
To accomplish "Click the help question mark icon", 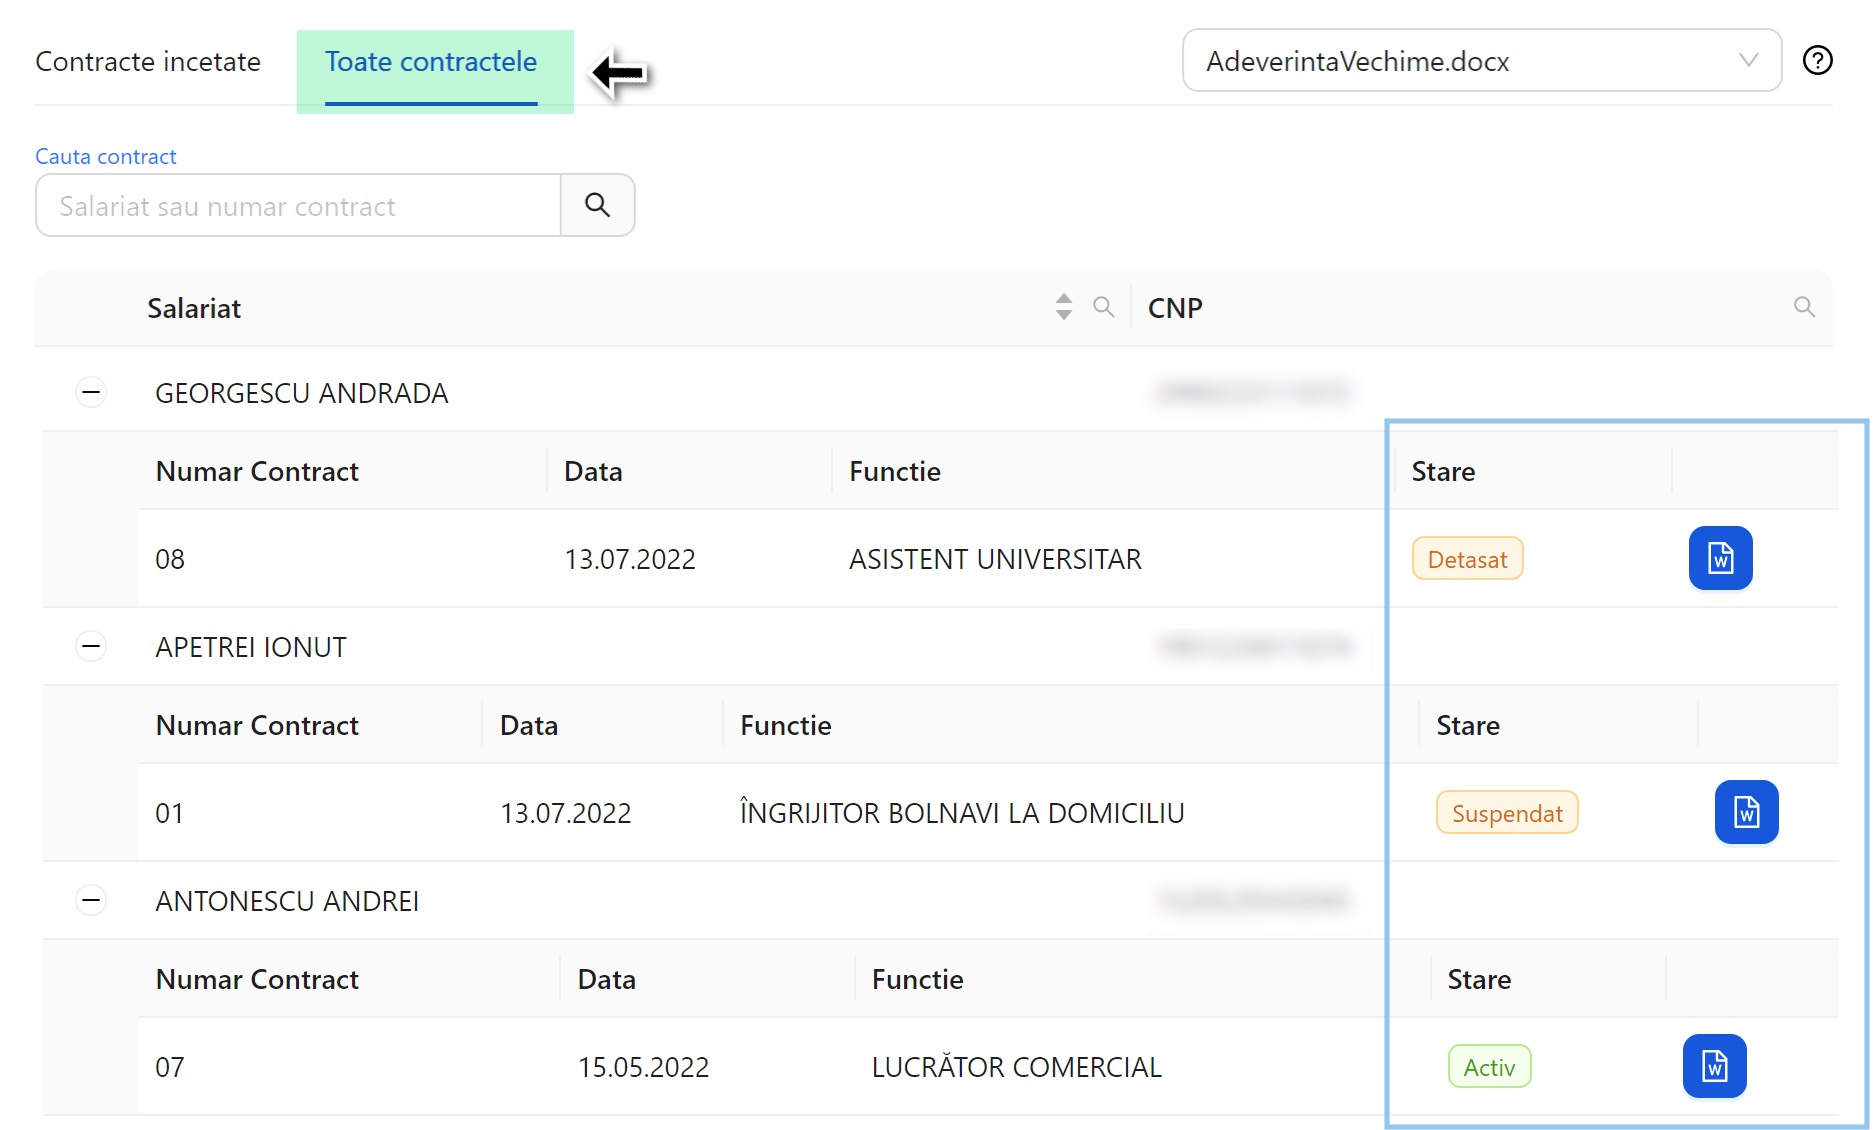I will click(1816, 61).
